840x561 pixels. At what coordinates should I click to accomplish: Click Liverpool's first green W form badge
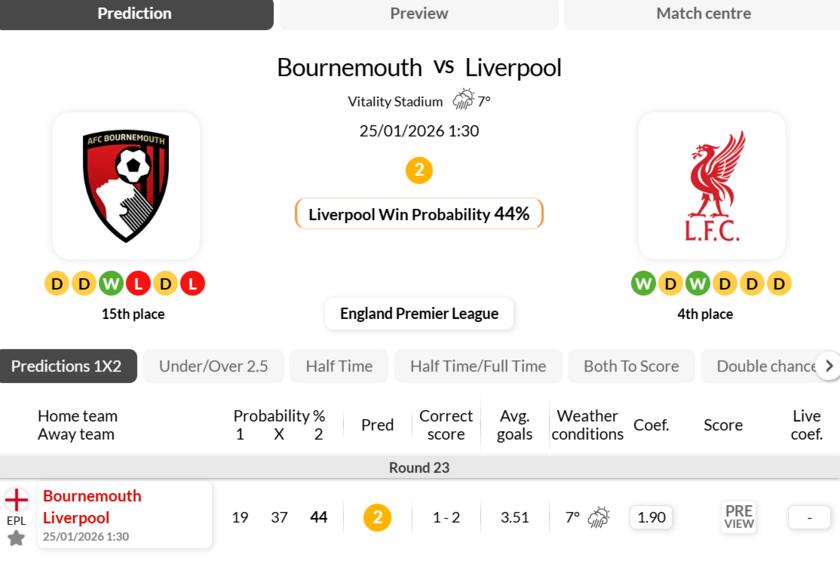tap(643, 284)
